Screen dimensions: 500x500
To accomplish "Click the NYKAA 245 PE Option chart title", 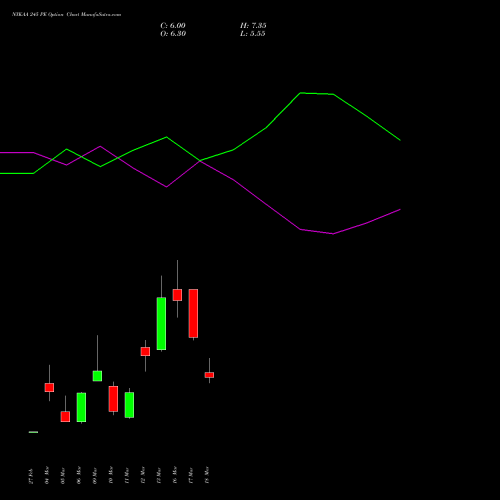I will click(66, 15).
